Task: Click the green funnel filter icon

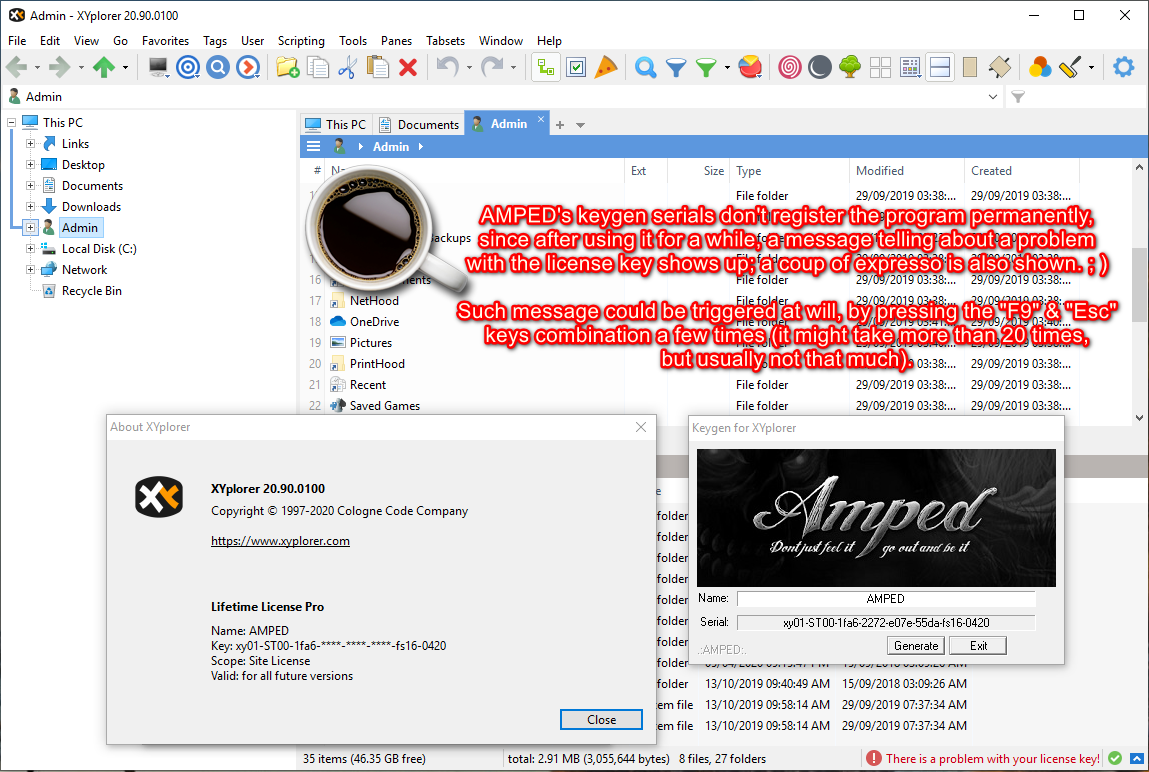Action: (706, 67)
